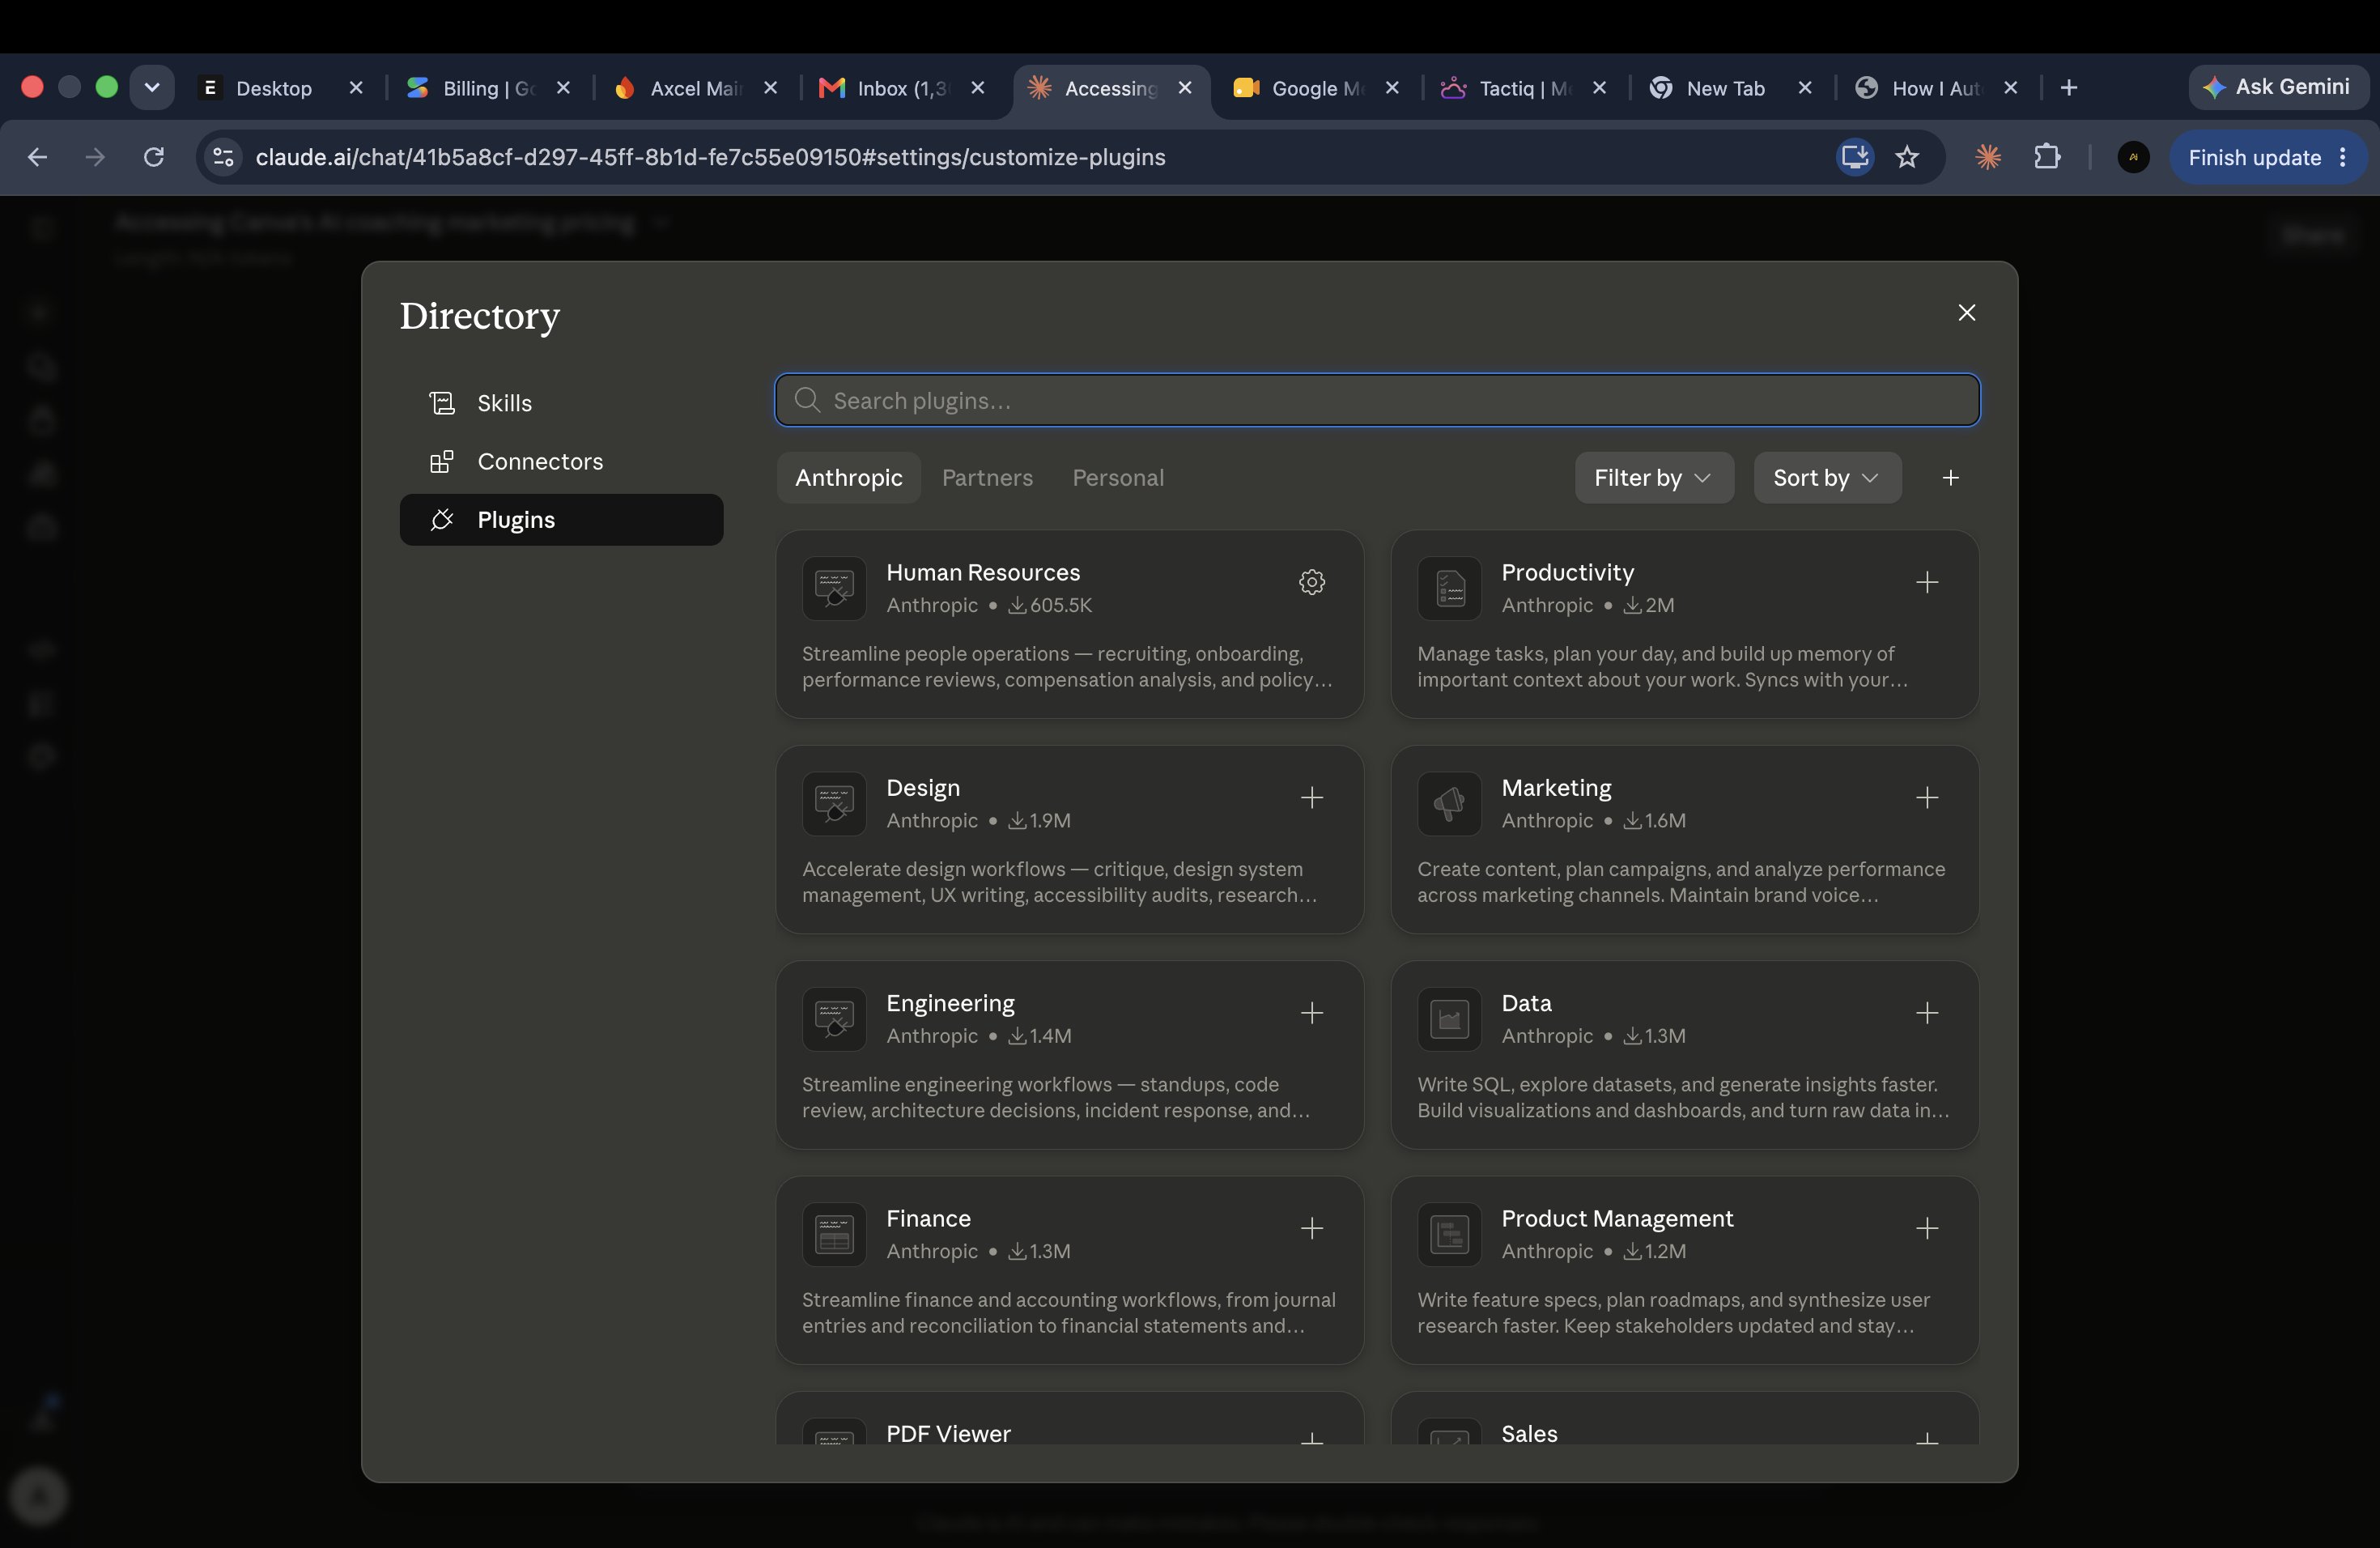Image resolution: width=2380 pixels, height=1548 pixels.
Task: Open the Sales plugin card title
Action: [1529, 1433]
